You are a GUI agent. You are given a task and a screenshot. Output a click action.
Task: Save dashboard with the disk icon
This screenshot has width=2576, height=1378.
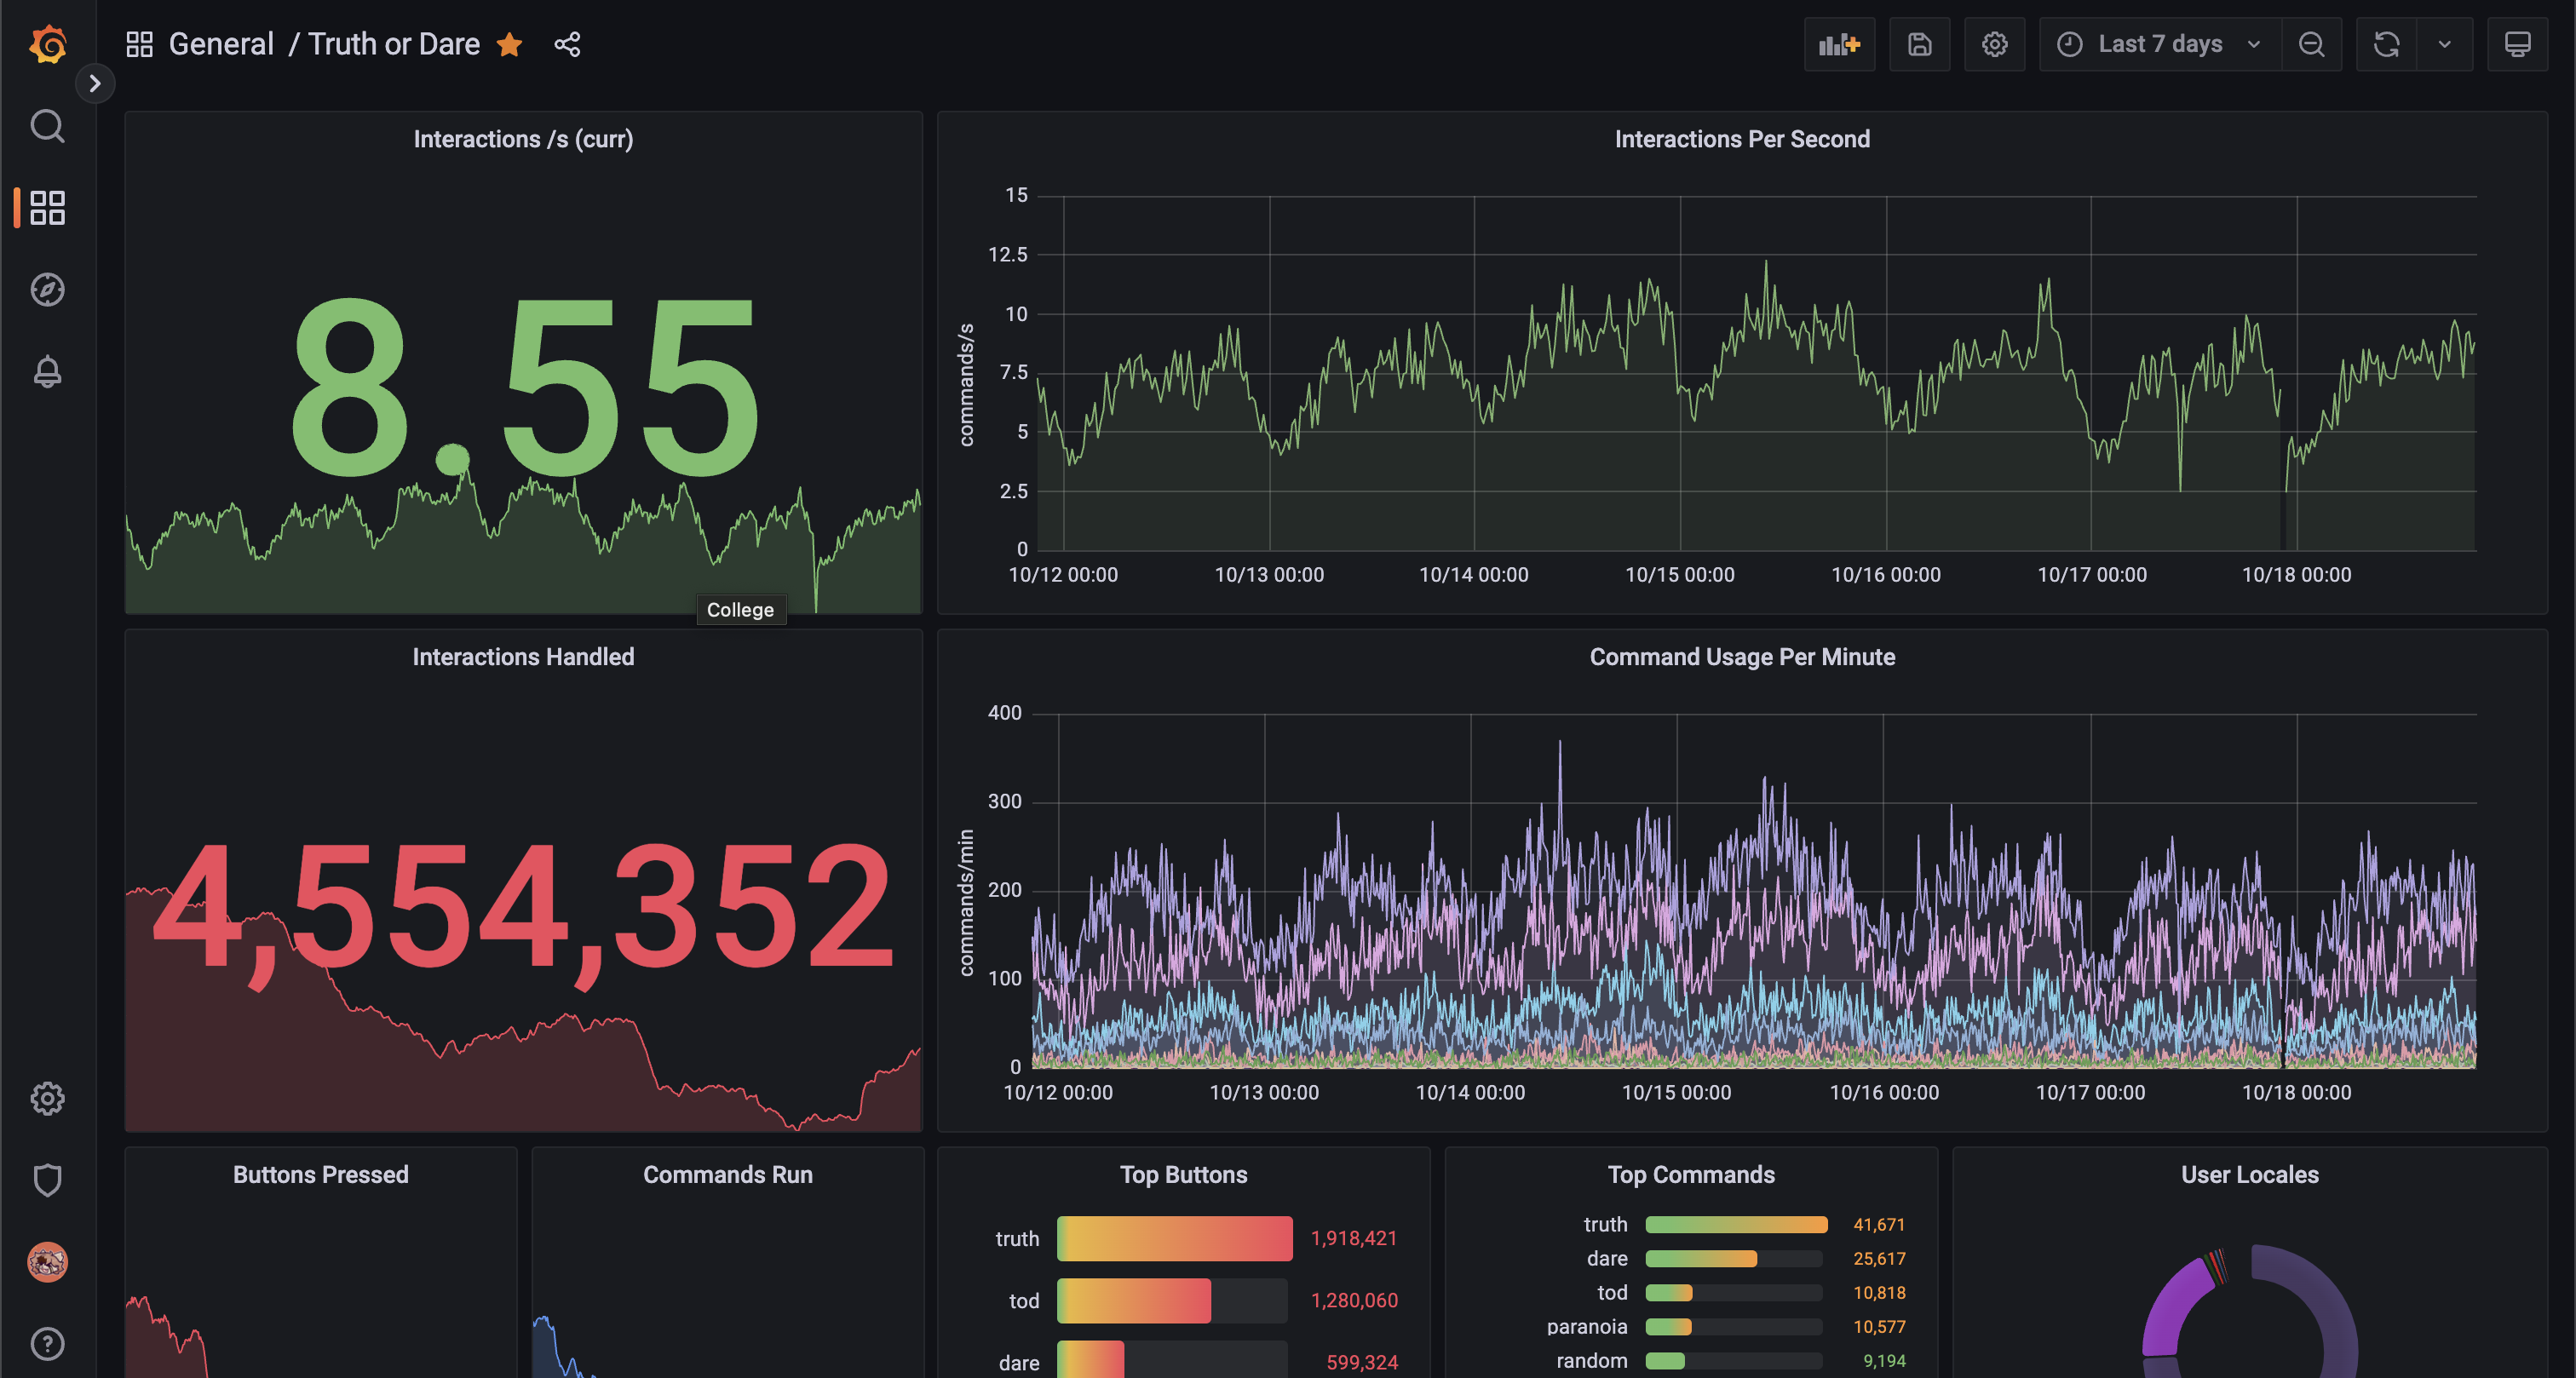(x=1919, y=44)
